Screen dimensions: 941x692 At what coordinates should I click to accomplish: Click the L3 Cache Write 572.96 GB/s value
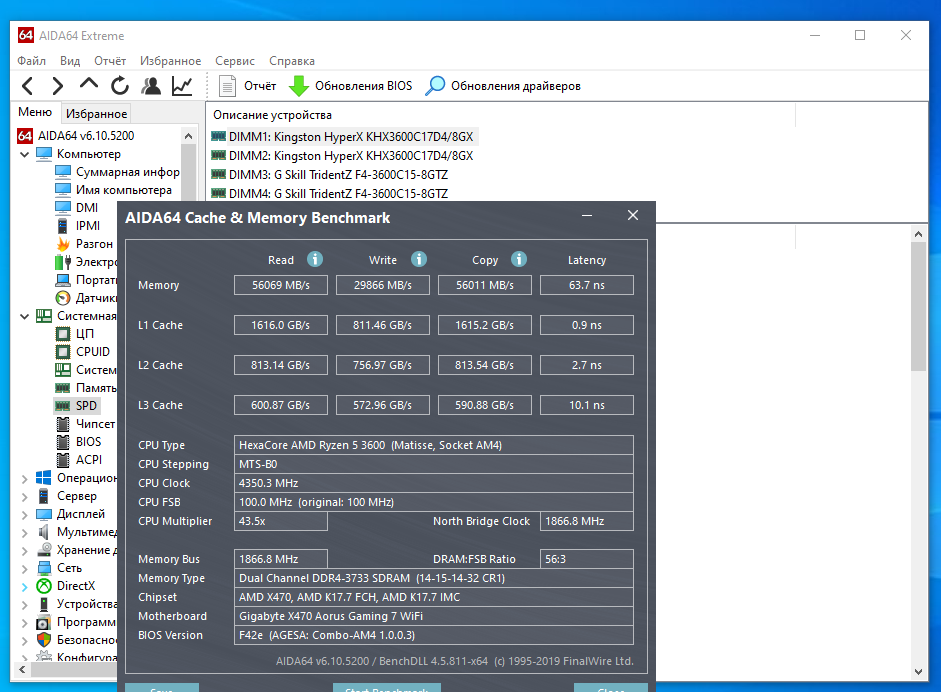(383, 405)
